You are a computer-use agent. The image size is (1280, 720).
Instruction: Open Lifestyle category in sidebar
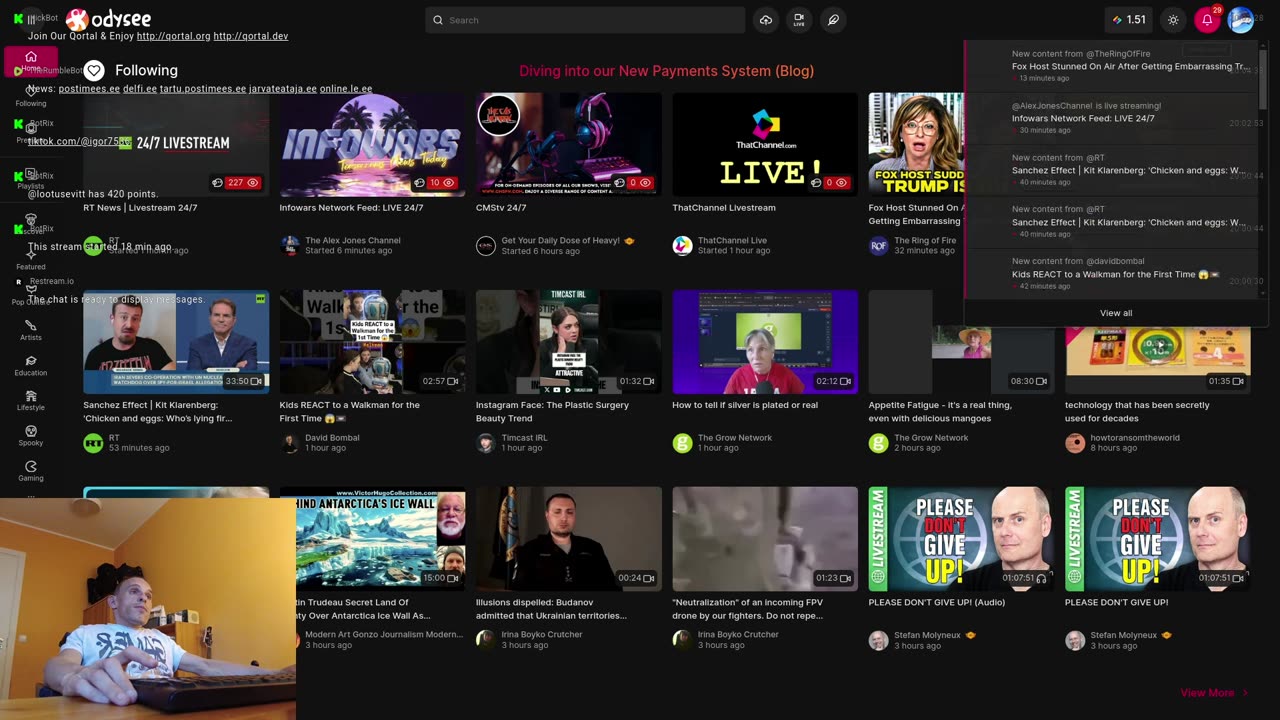pyautogui.click(x=31, y=401)
